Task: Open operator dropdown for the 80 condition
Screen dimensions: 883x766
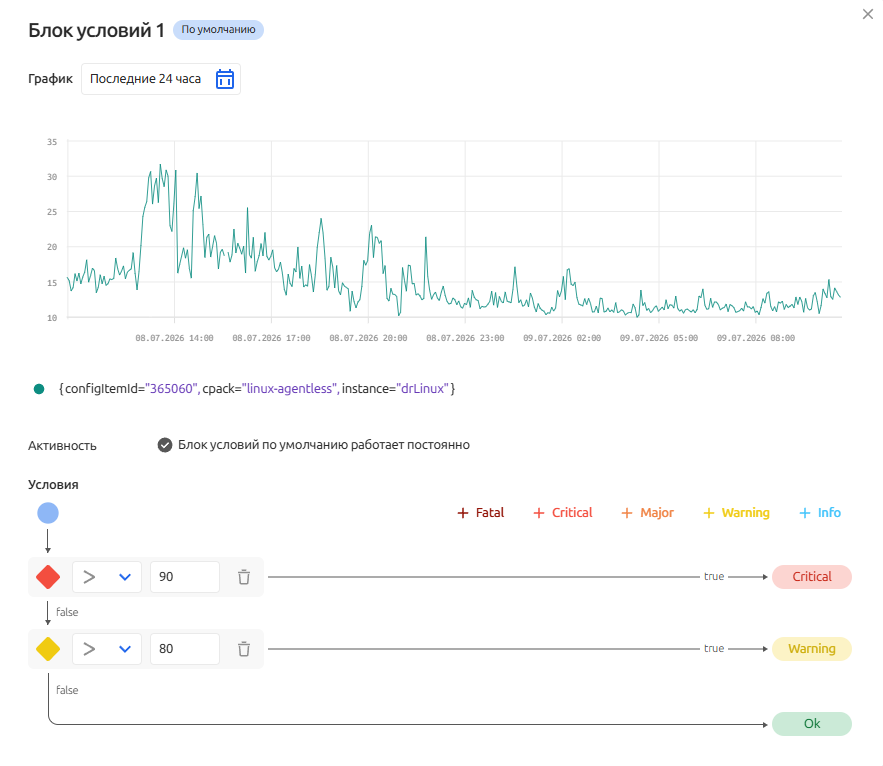Action: pos(107,649)
